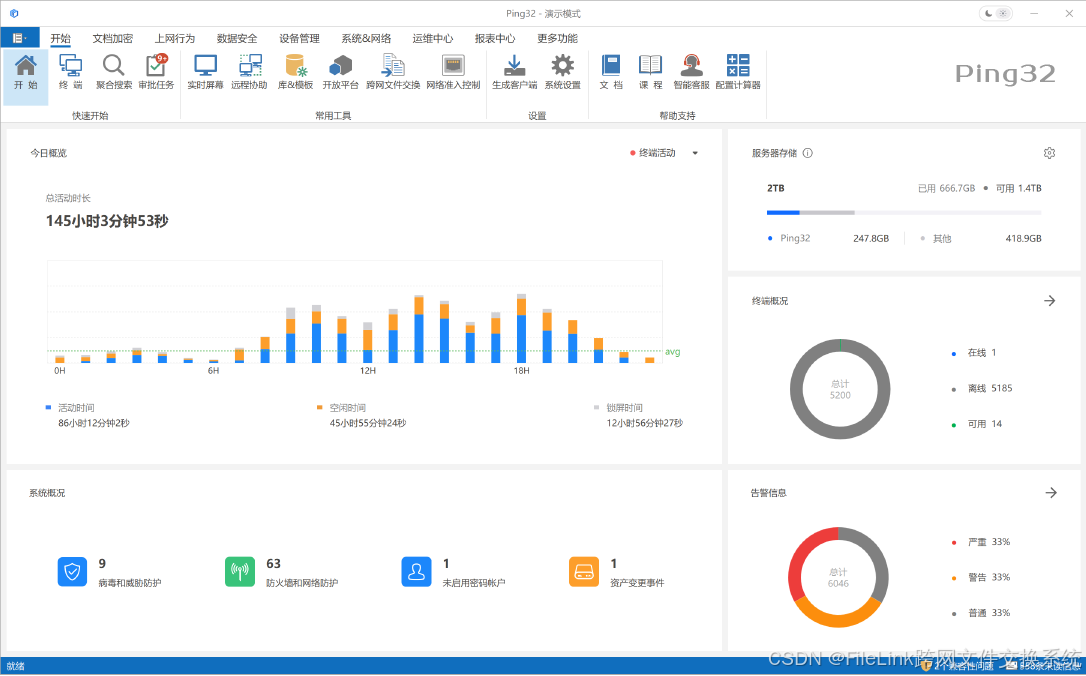Viewport: 1086px width, 676px height.
Task: Open 文档 documentation icon
Action: pos(611,72)
